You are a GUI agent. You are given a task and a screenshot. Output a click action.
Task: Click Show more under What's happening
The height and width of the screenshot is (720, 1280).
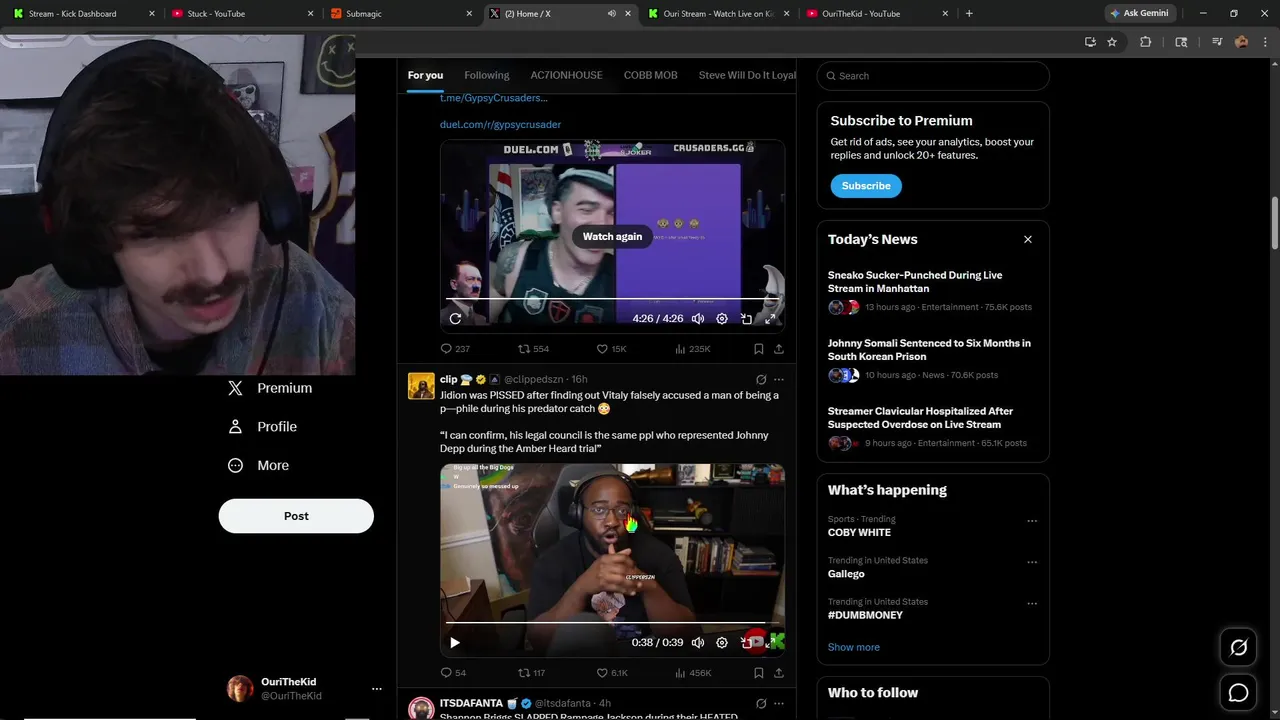[854, 647]
